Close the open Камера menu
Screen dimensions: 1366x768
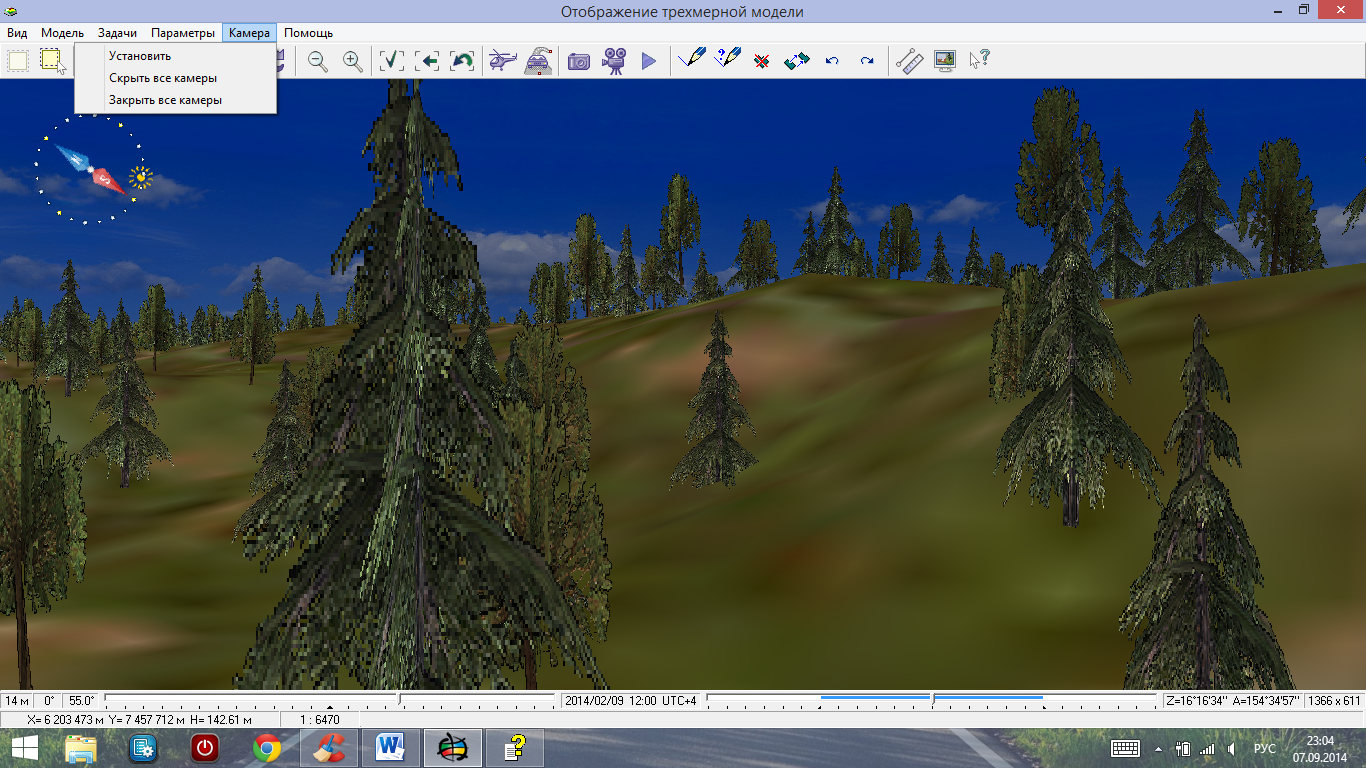click(x=249, y=33)
